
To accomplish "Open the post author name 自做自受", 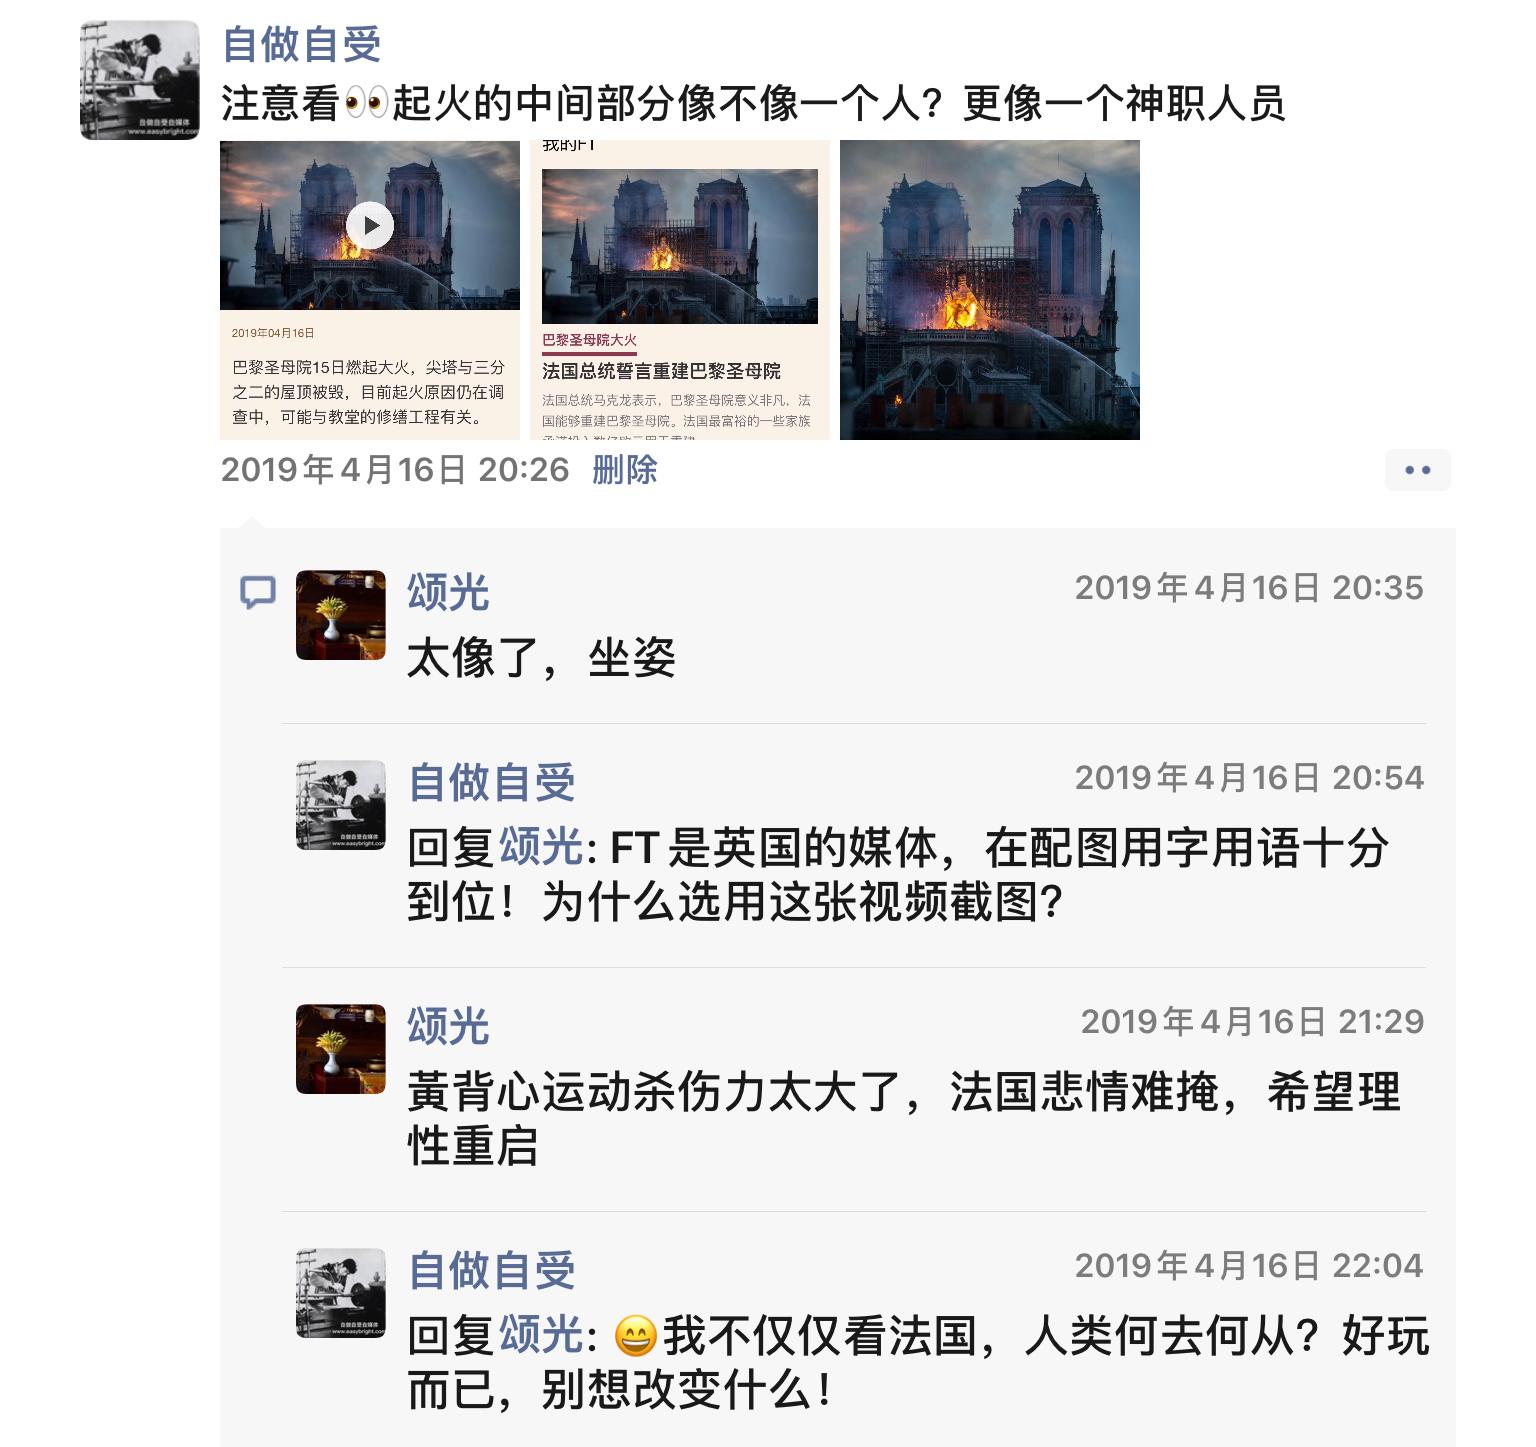I will 302,44.
